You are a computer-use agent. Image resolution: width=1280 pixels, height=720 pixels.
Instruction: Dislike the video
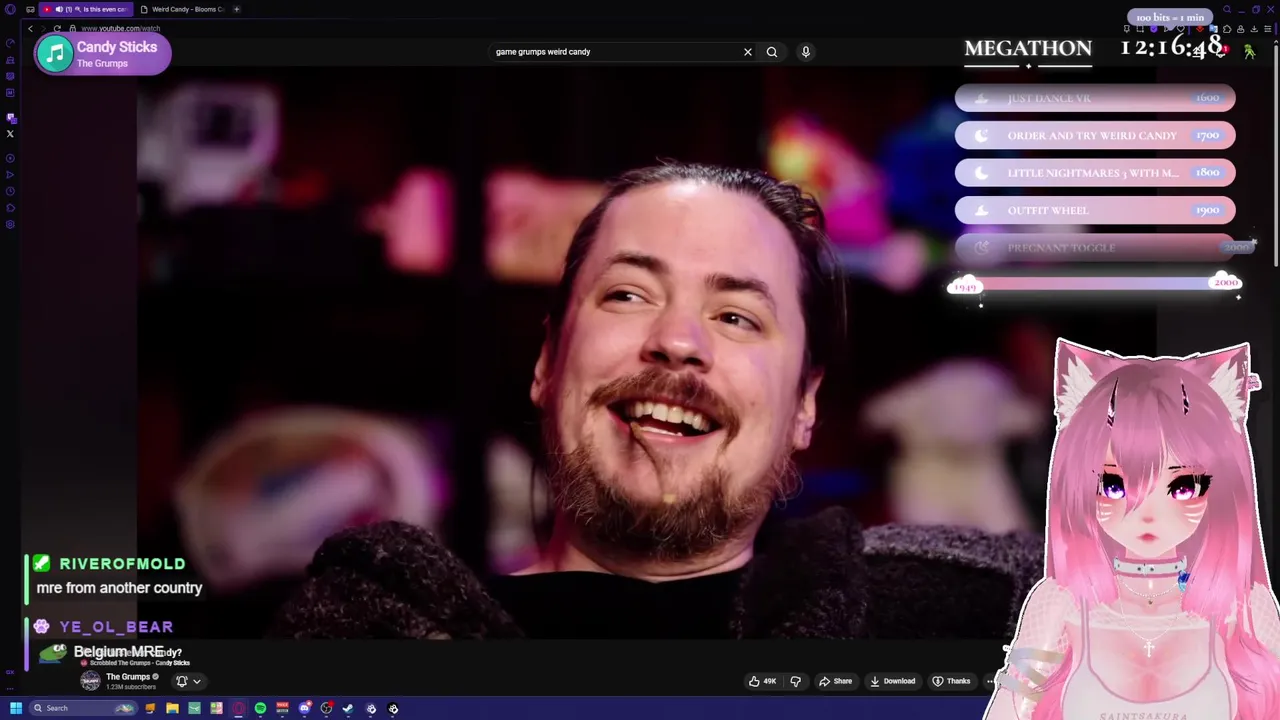point(796,681)
